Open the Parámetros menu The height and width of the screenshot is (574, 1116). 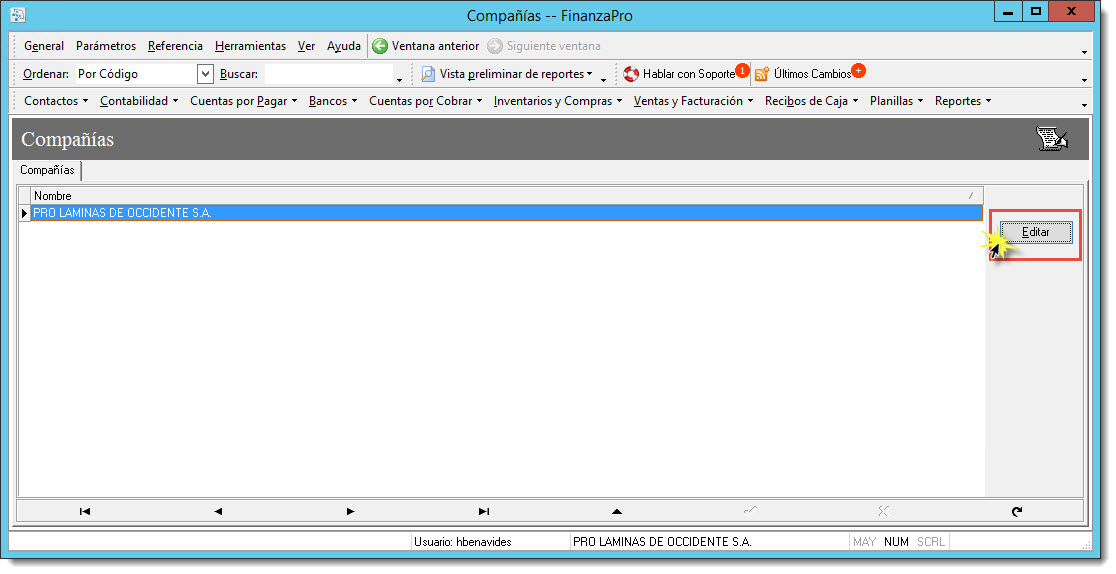tap(106, 46)
